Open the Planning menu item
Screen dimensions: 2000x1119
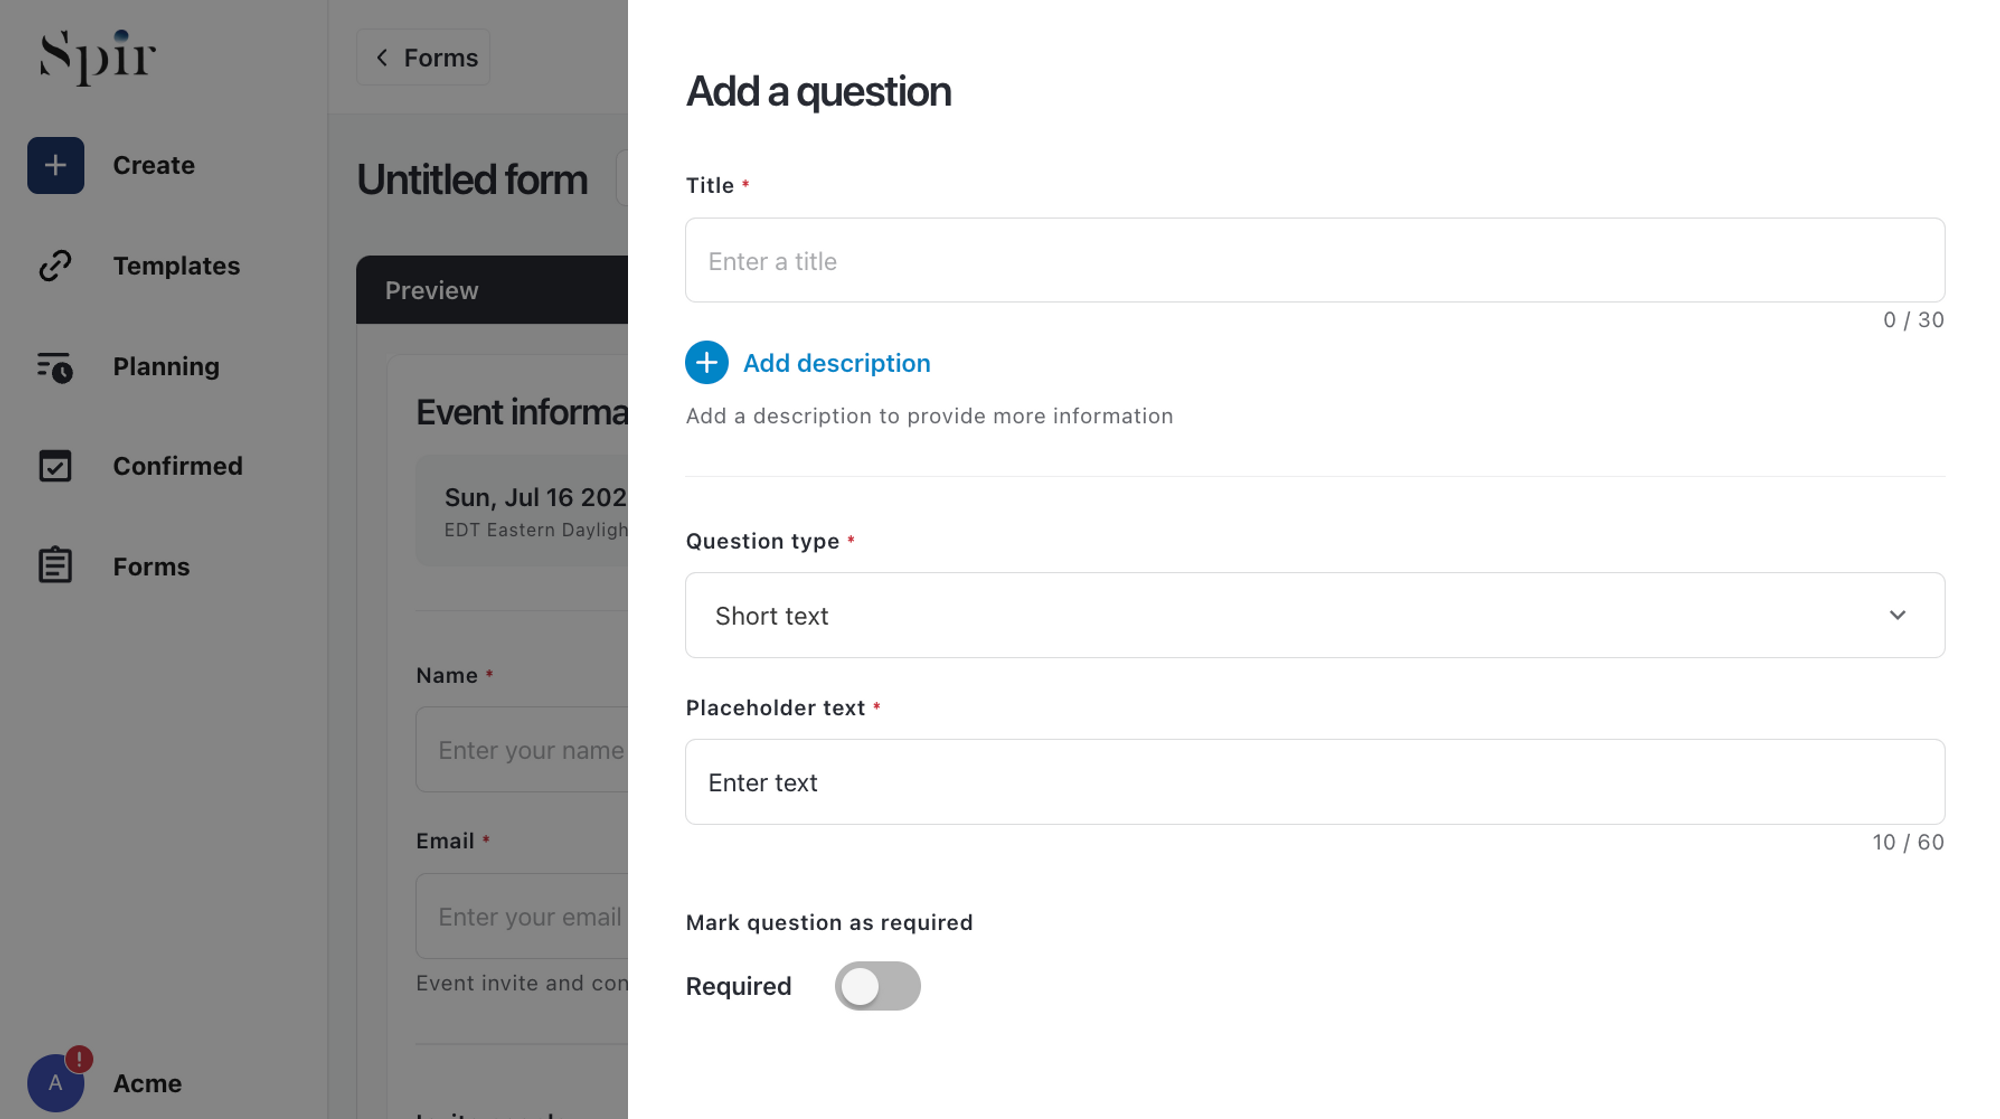[166, 367]
